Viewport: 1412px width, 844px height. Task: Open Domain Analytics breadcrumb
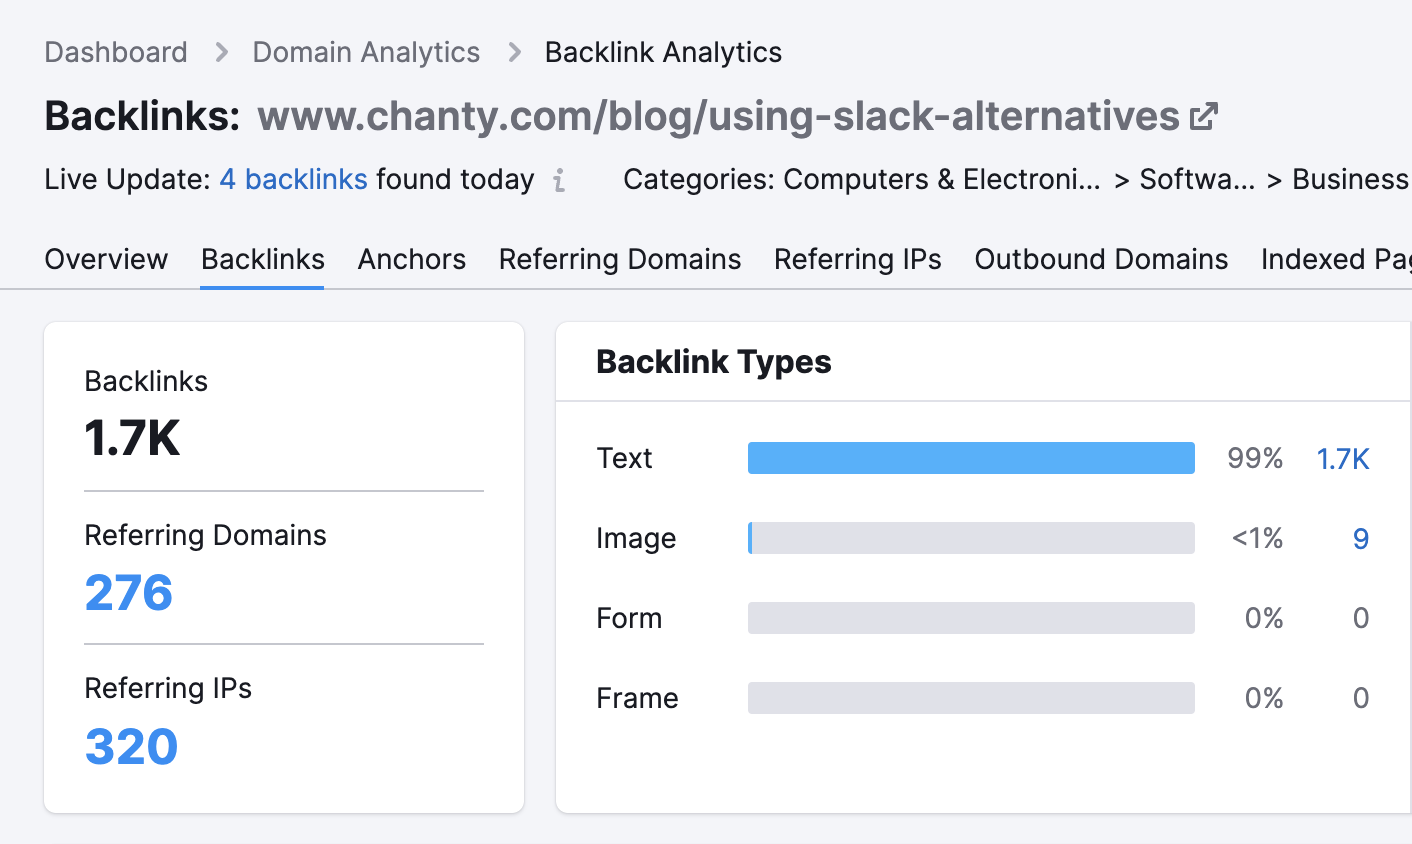point(366,52)
